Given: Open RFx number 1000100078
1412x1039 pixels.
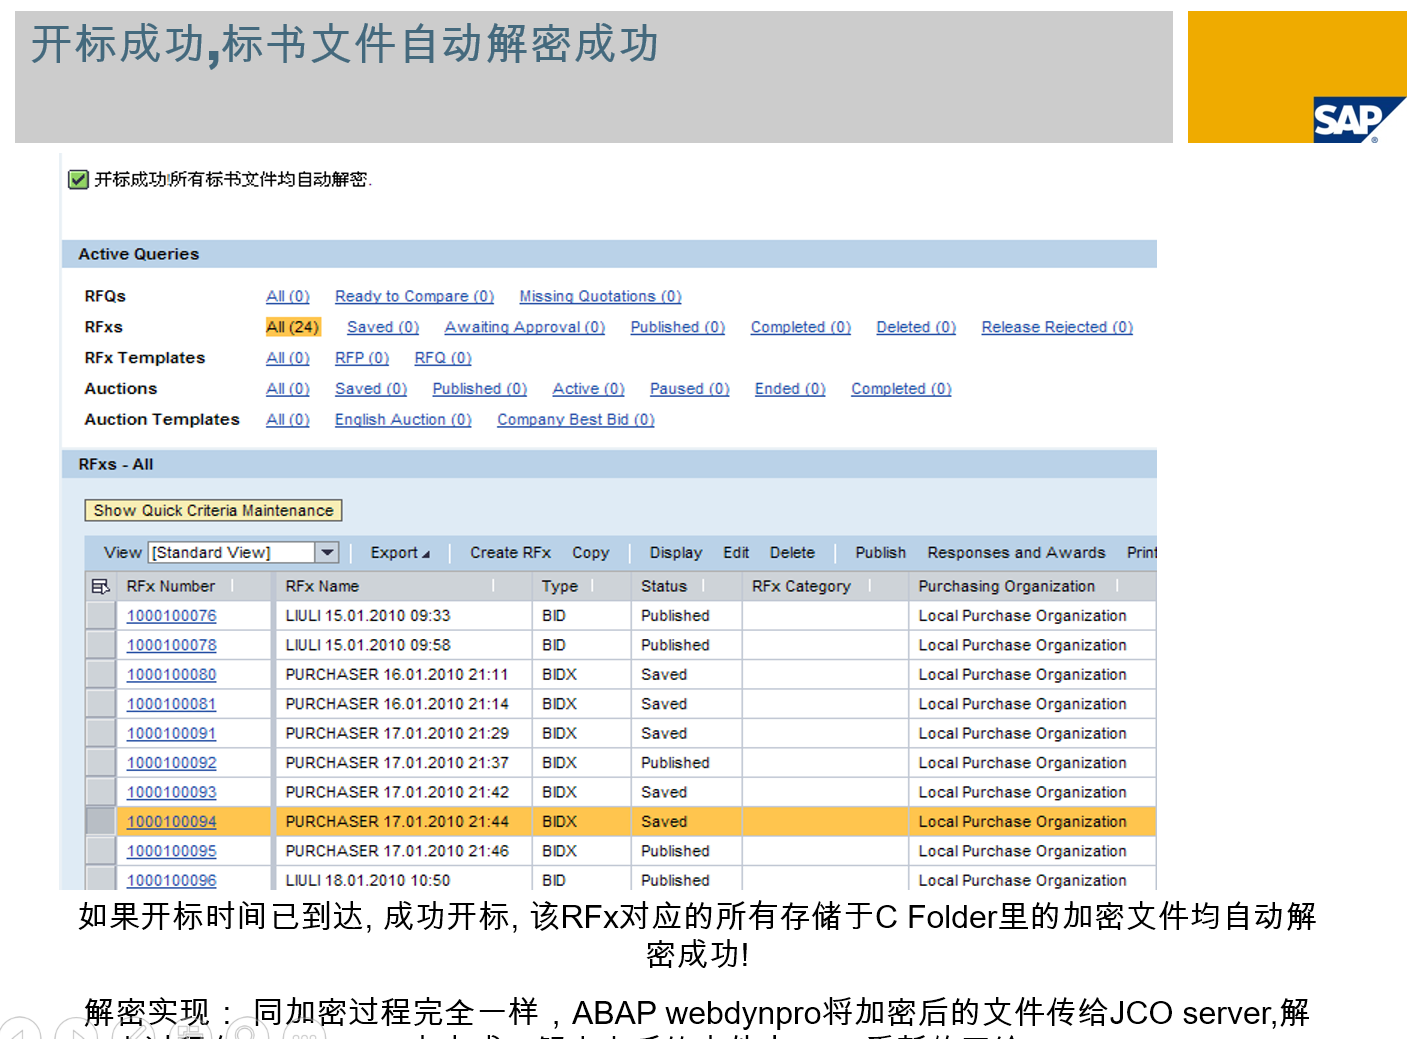Looking at the screenshot, I should [x=171, y=646].
